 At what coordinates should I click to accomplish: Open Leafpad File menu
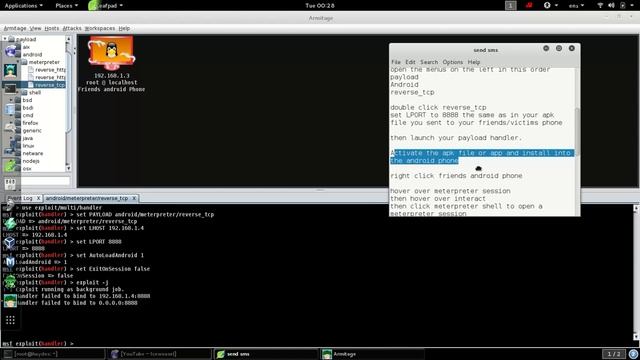pos(396,62)
